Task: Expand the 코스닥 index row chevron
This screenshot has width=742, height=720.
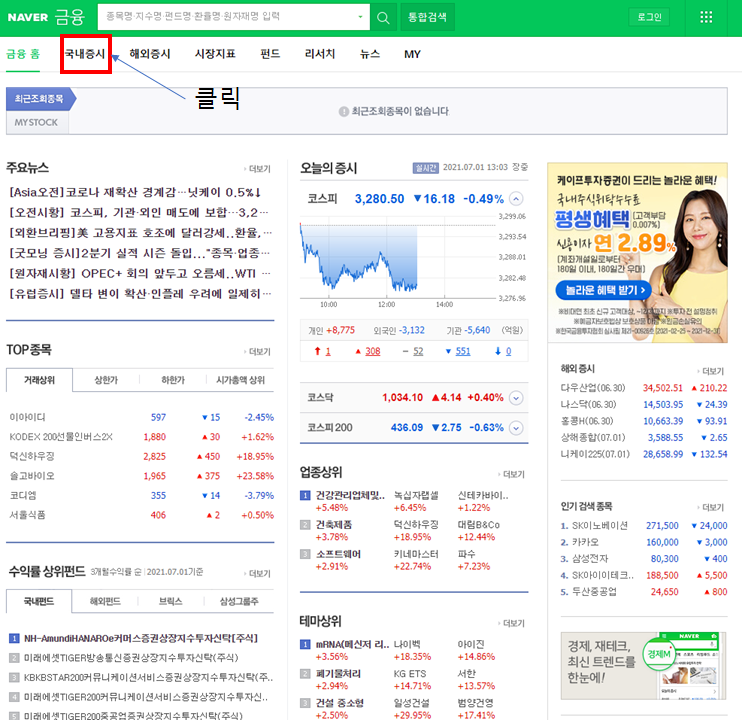Action: 516,398
